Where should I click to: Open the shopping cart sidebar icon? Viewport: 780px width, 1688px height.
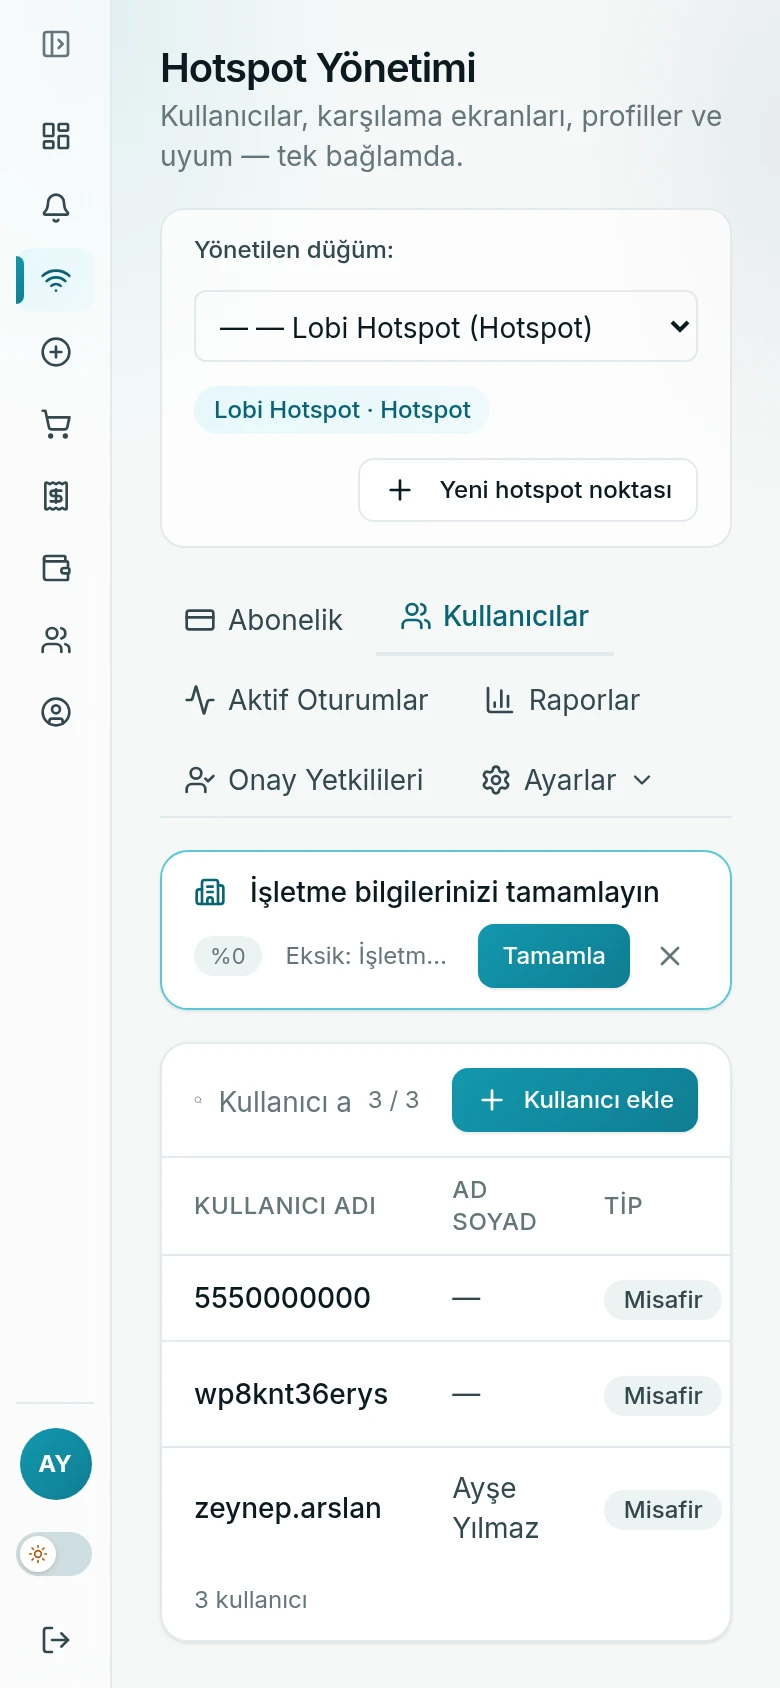pyautogui.click(x=56, y=424)
